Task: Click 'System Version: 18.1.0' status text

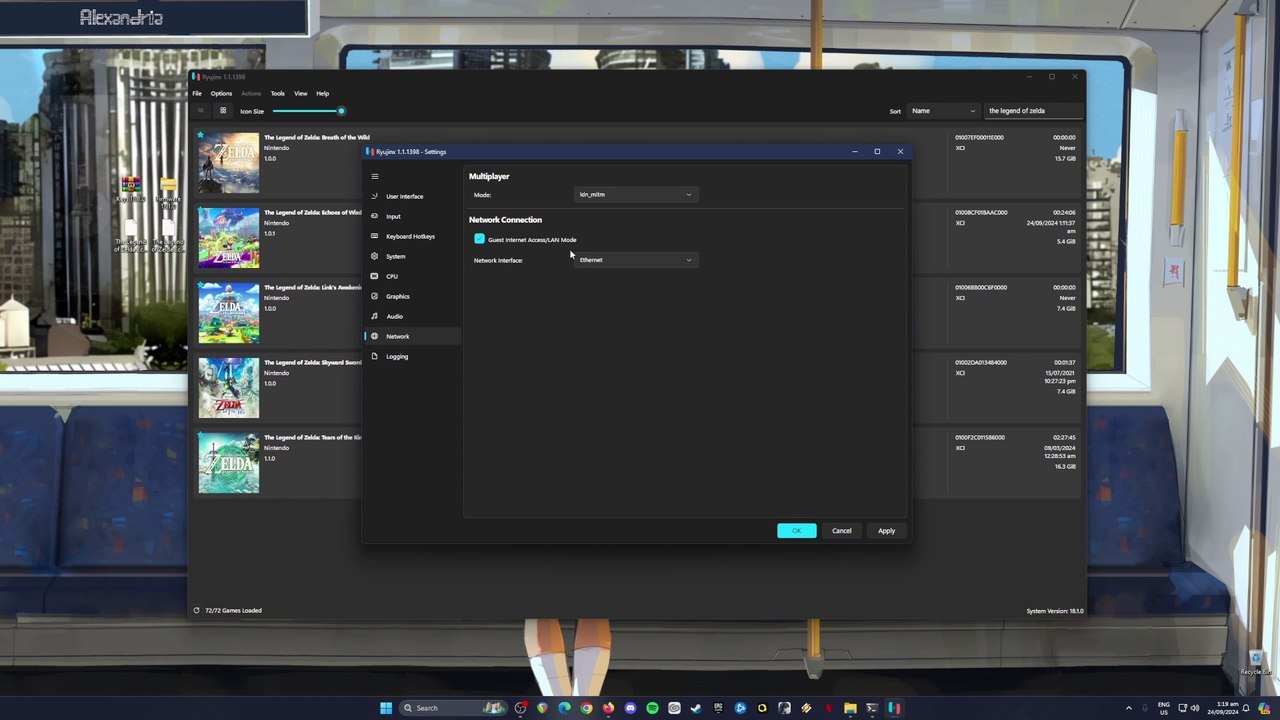Action: coord(1055,611)
